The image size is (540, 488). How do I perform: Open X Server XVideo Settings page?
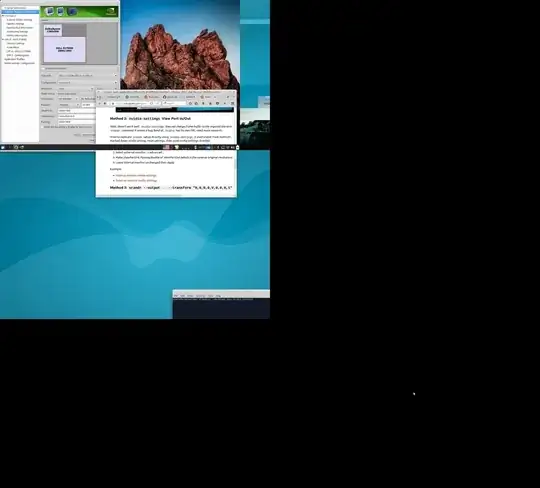click(19, 20)
